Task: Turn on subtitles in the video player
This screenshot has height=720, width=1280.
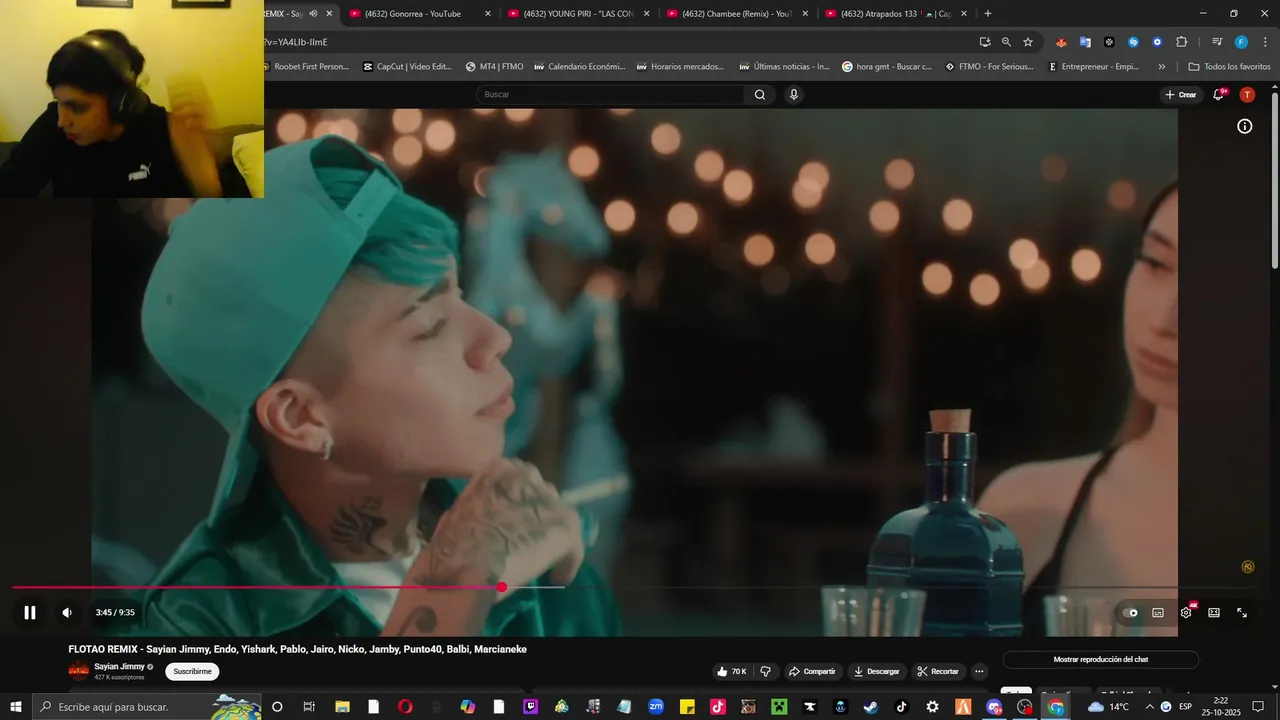Action: coord(1158,613)
